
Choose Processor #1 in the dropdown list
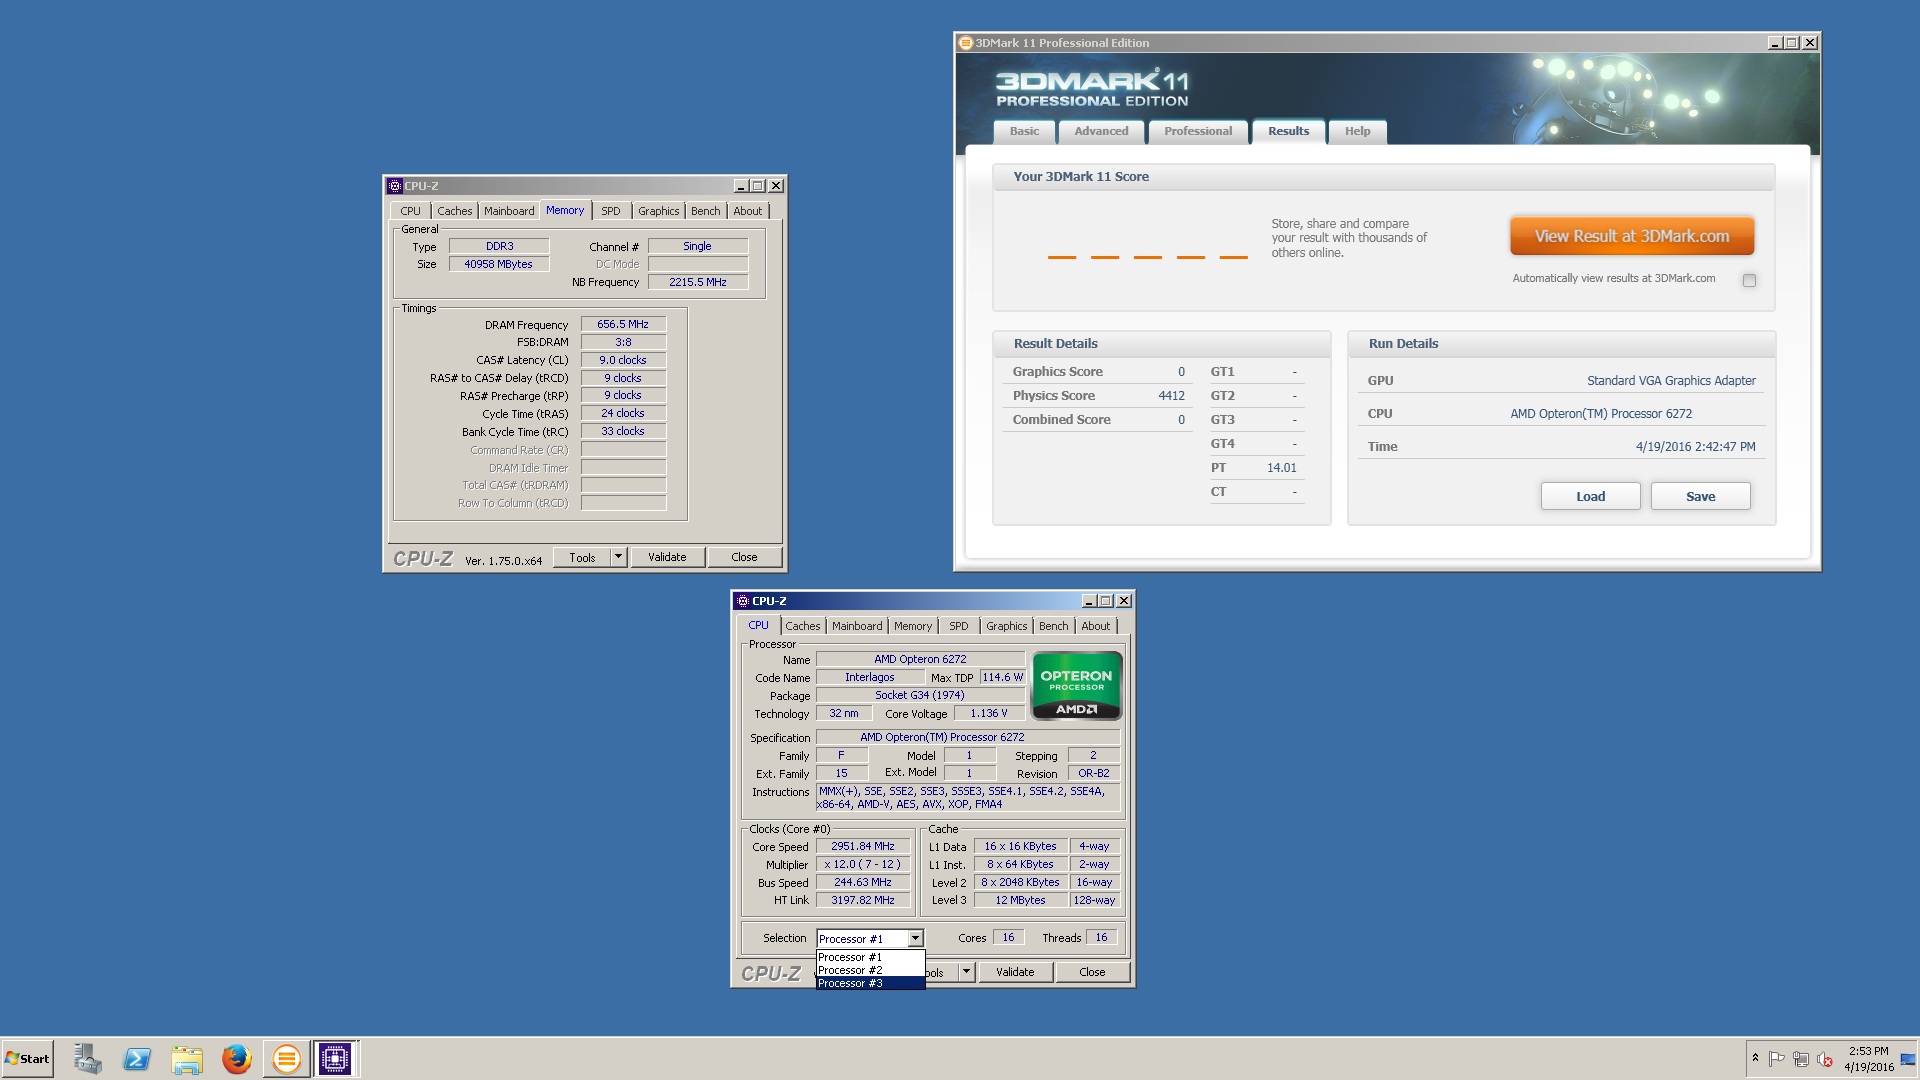tap(870, 957)
